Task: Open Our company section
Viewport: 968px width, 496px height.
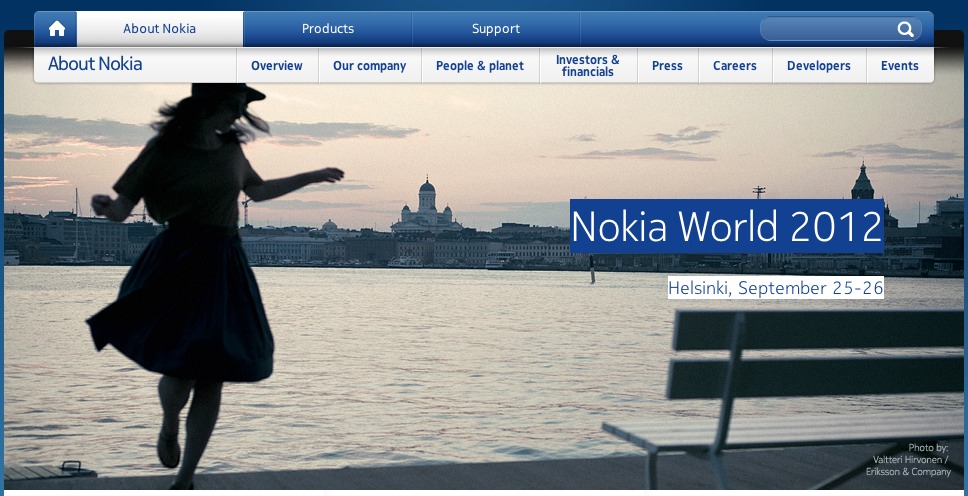Action: click(369, 65)
